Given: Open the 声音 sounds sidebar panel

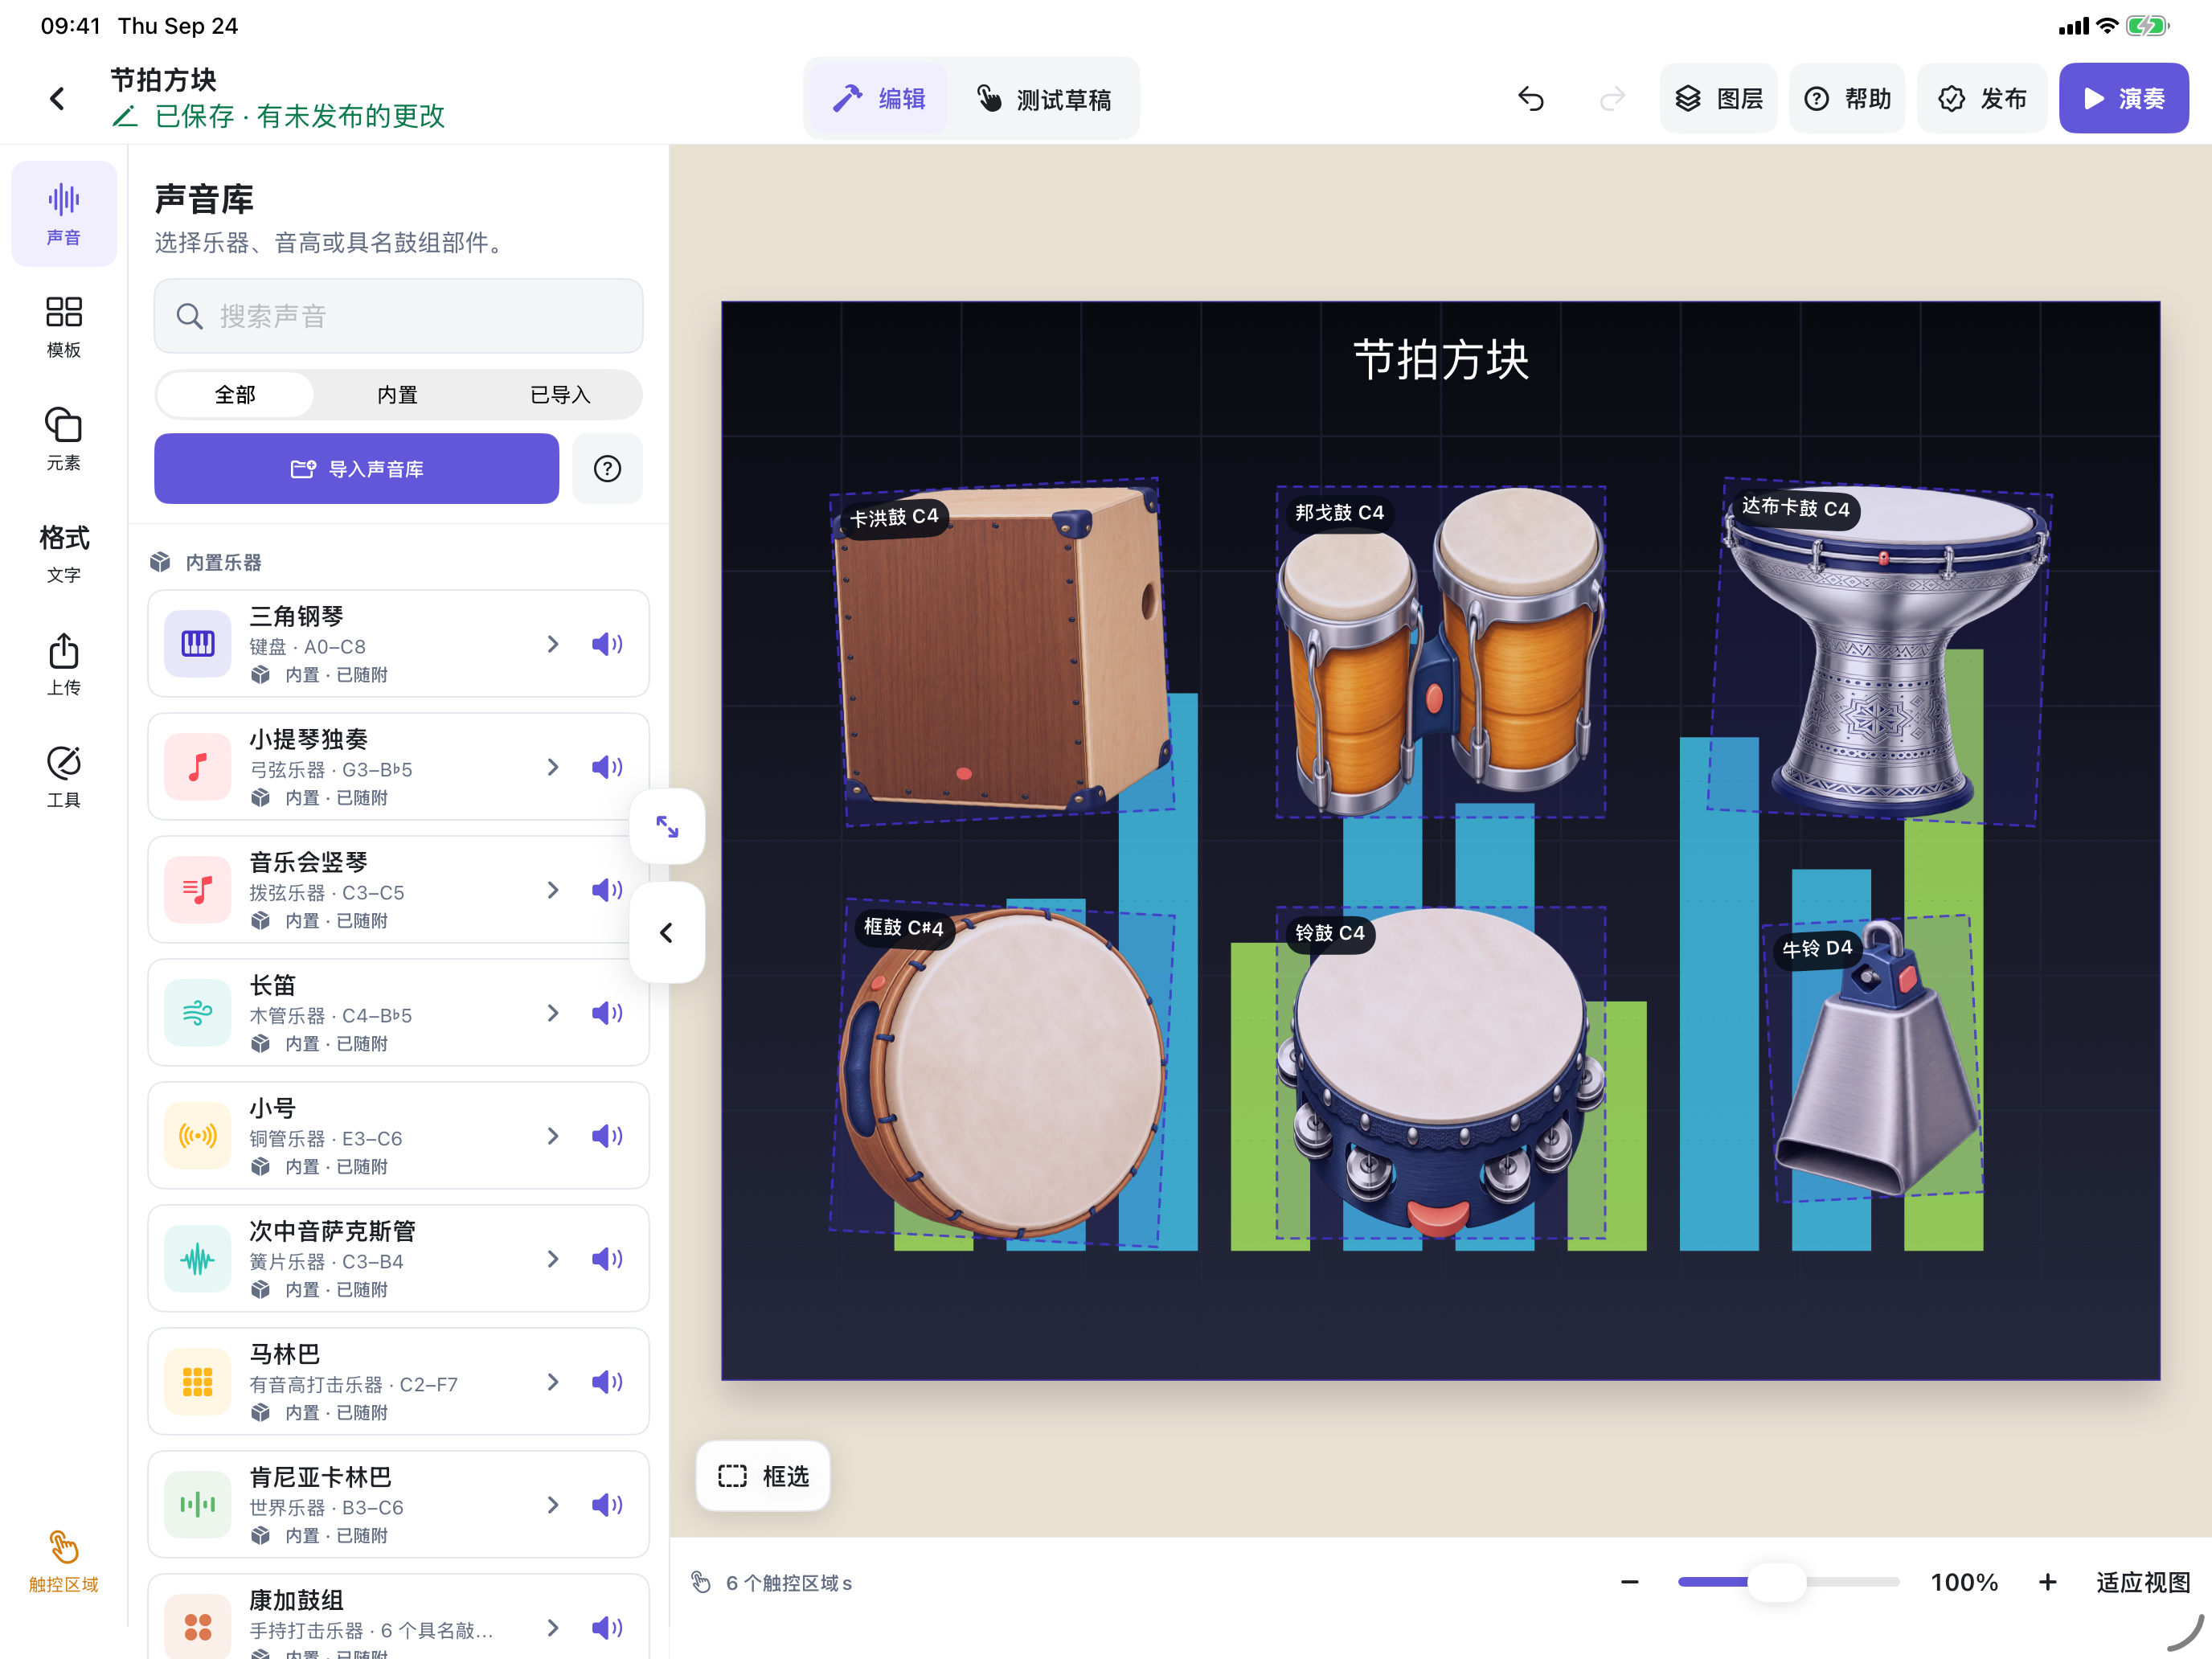Looking at the screenshot, I should pos(63,214).
